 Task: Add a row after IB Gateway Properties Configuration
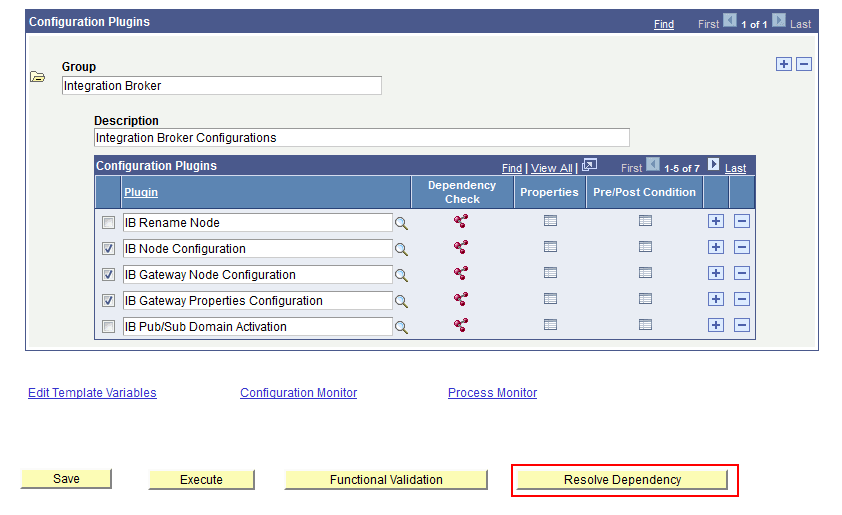[x=716, y=299]
